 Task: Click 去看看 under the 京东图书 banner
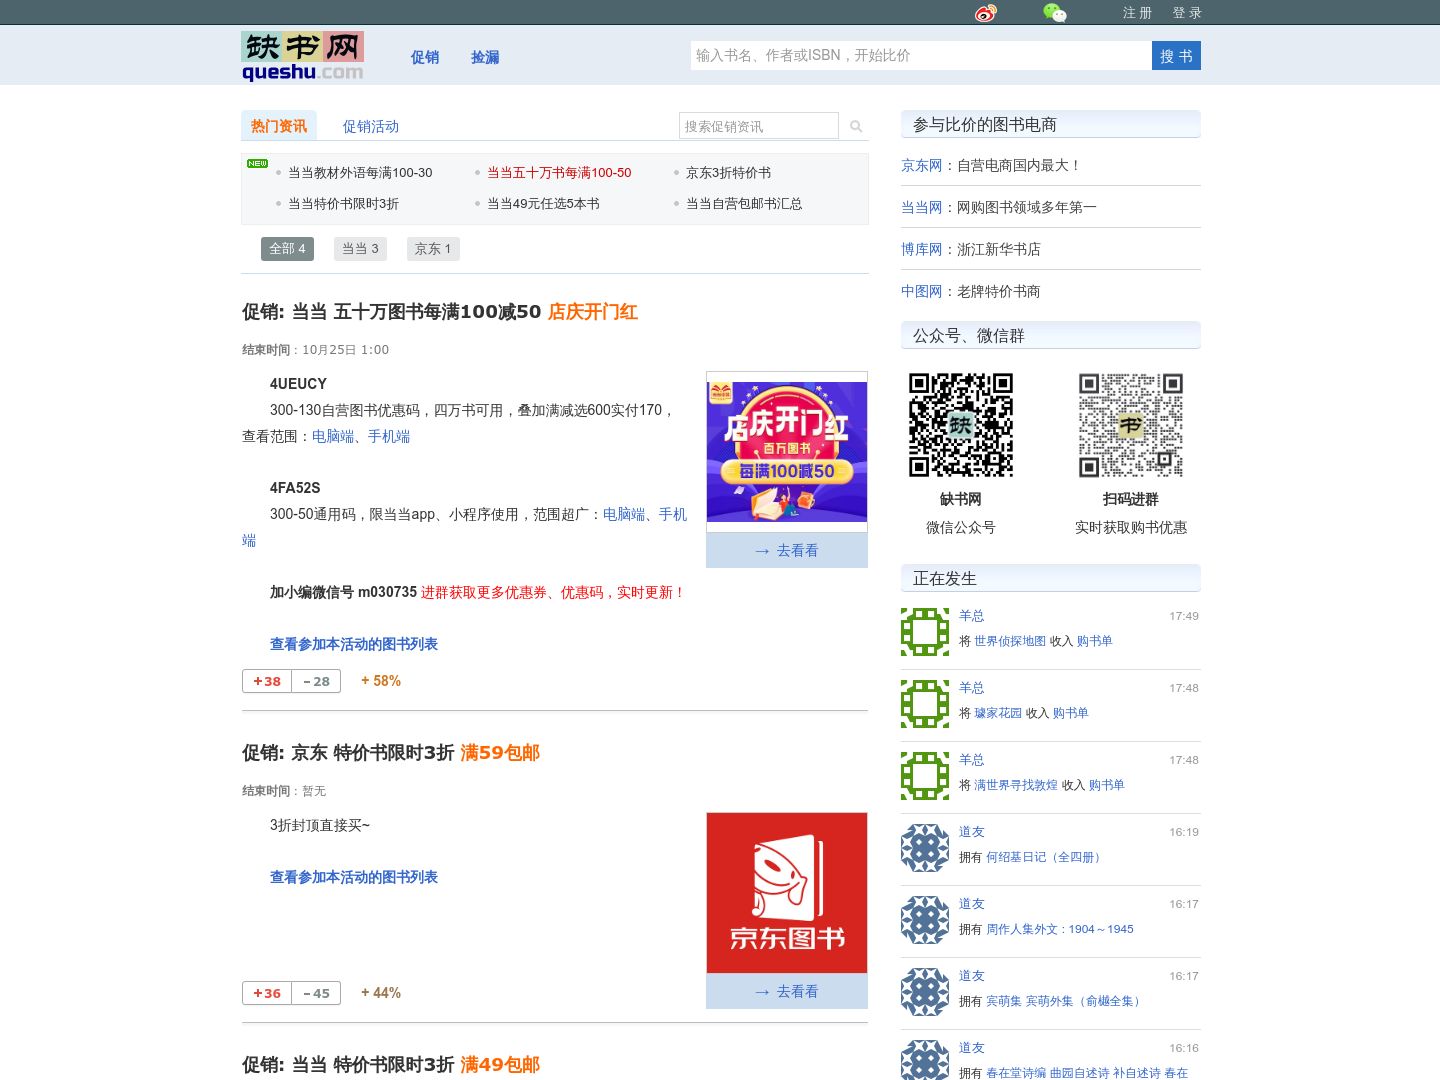coord(787,991)
